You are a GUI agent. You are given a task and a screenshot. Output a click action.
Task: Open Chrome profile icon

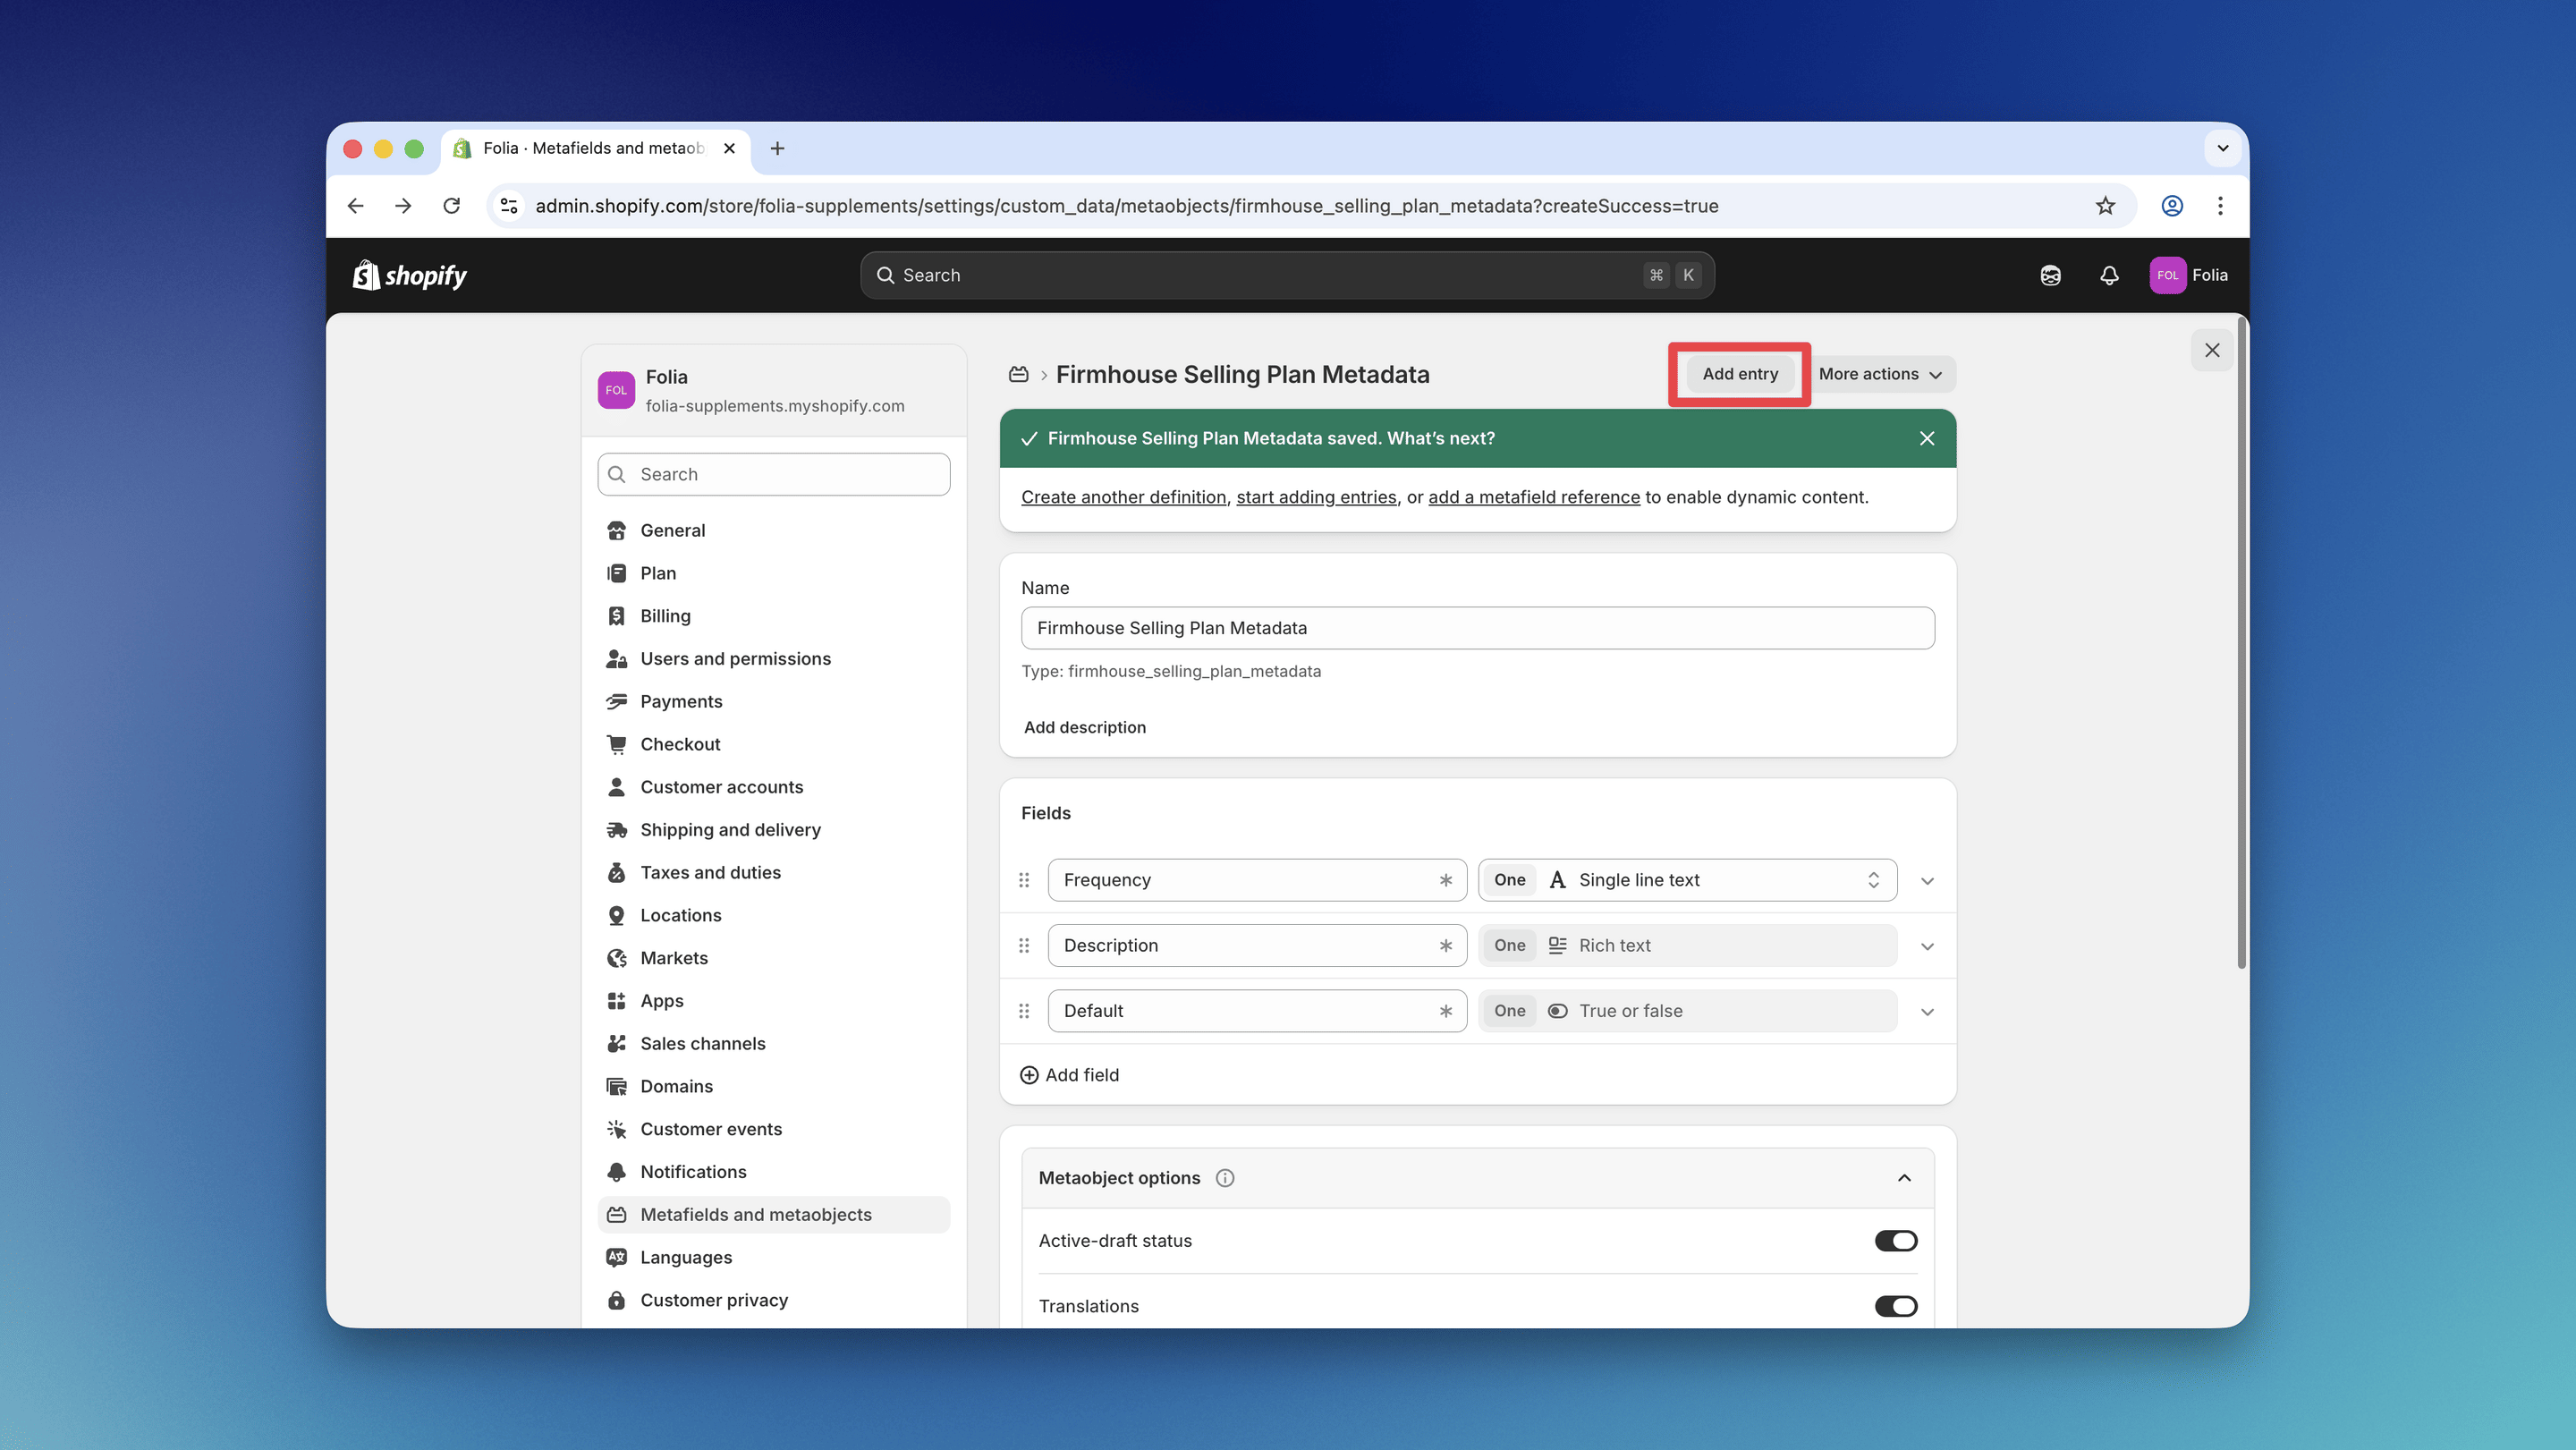(2172, 206)
